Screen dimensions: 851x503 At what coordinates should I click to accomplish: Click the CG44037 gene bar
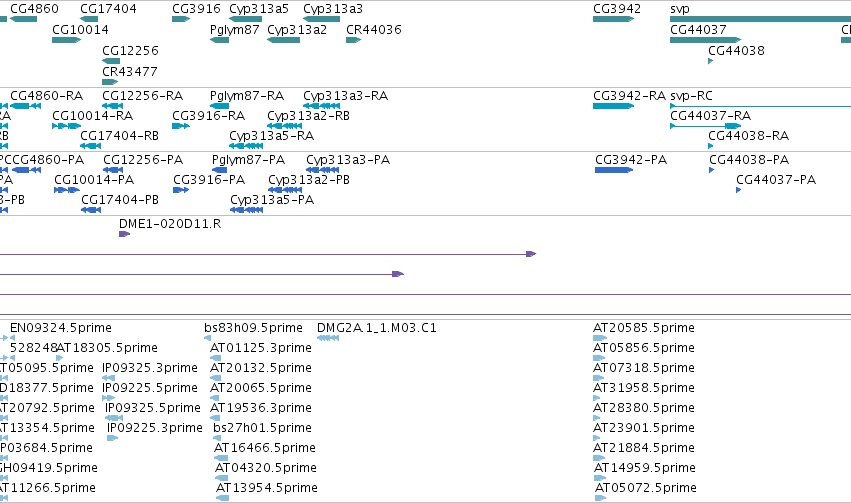706,40
